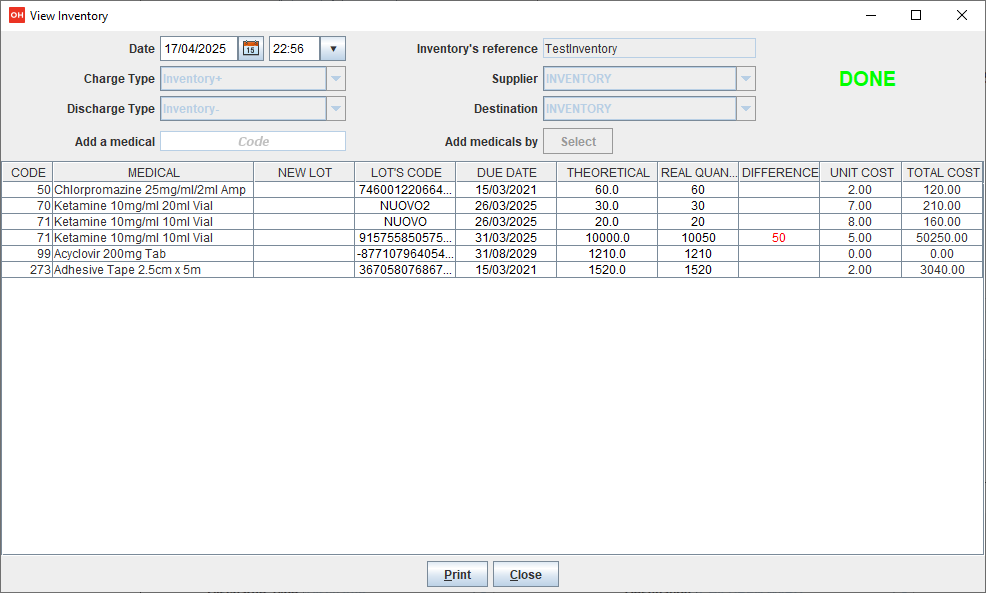Open the Discharge Type dropdown
The image size is (986, 593).
point(336,109)
